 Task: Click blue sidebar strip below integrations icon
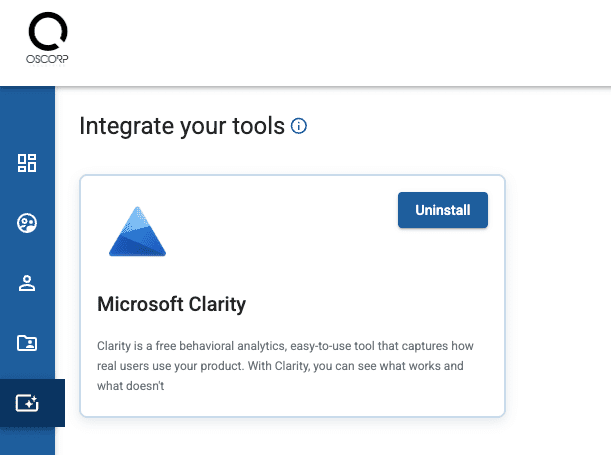coord(27,441)
